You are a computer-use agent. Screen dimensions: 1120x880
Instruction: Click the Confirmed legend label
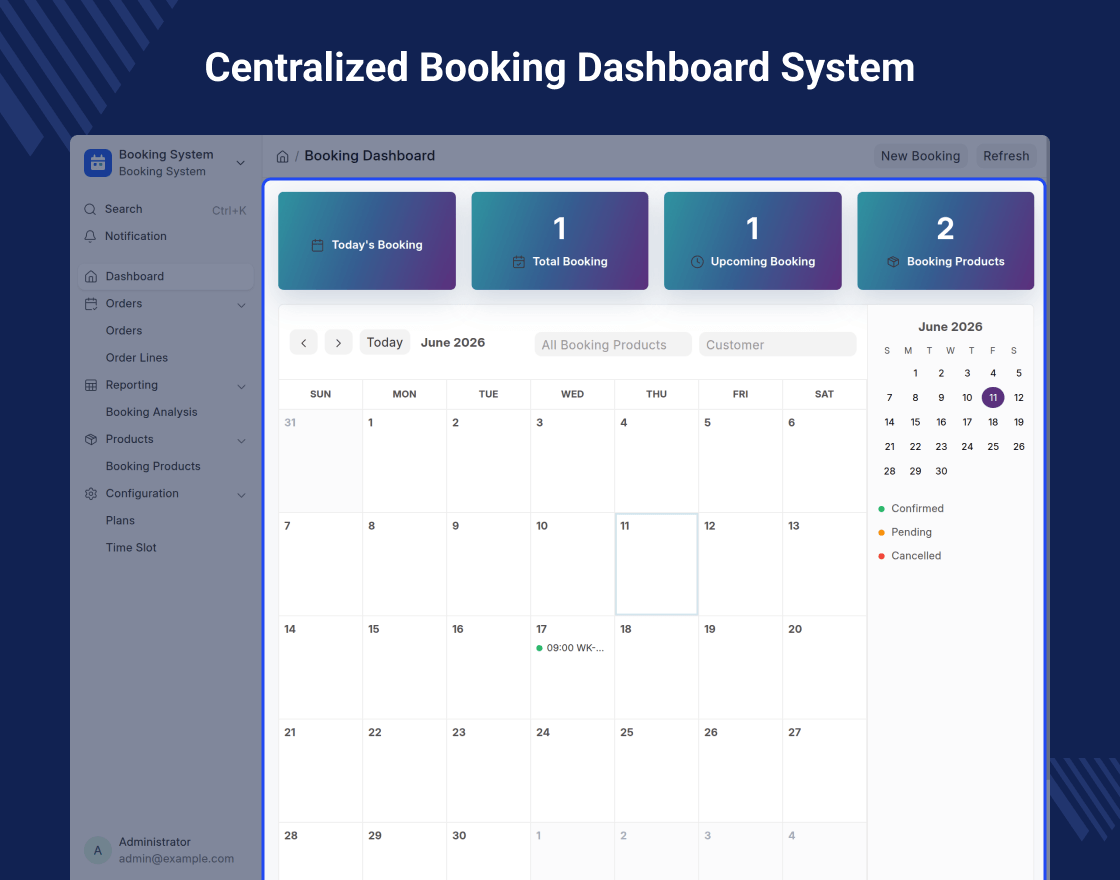pos(917,509)
